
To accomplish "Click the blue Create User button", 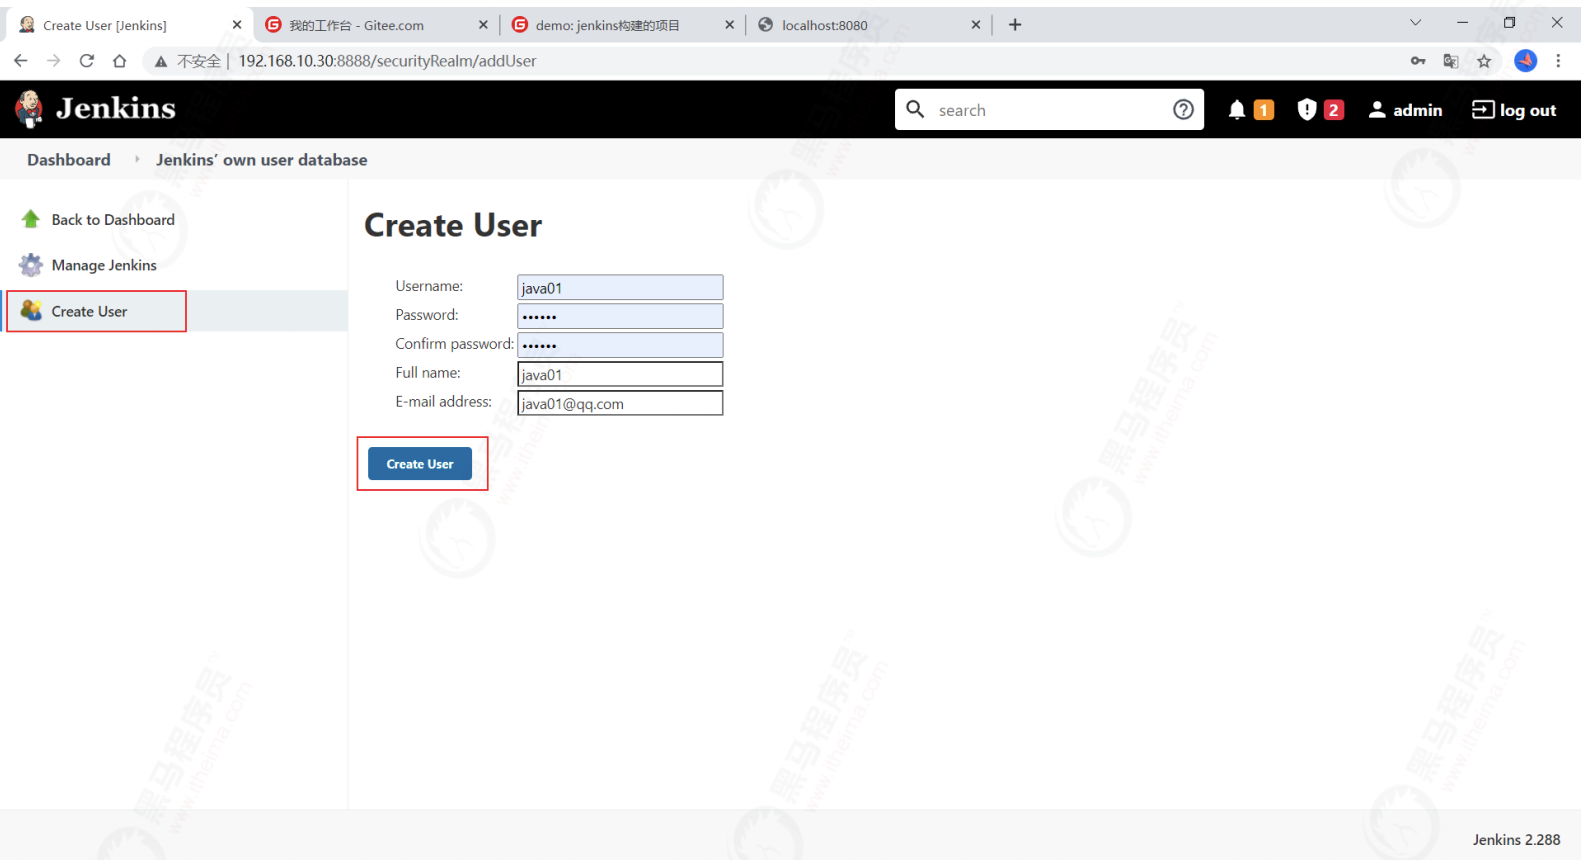I will point(420,464).
